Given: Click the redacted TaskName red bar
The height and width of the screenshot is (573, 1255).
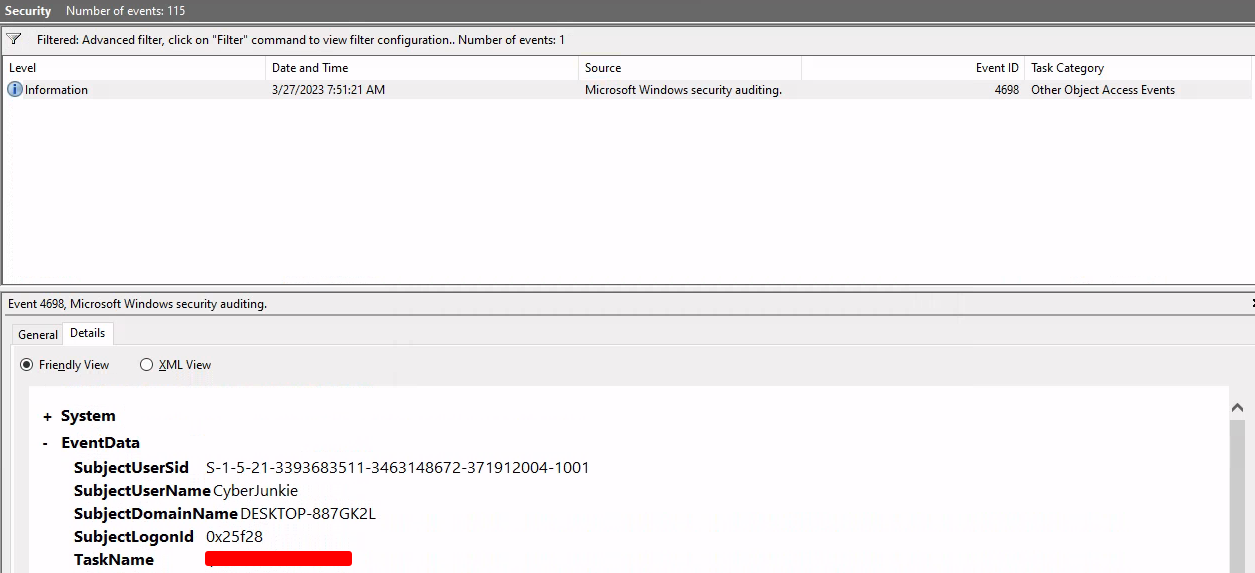Looking at the screenshot, I should pos(278,559).
